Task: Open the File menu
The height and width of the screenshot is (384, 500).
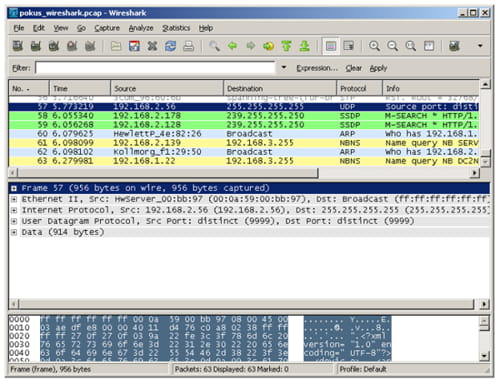Action: pos(19,28)
